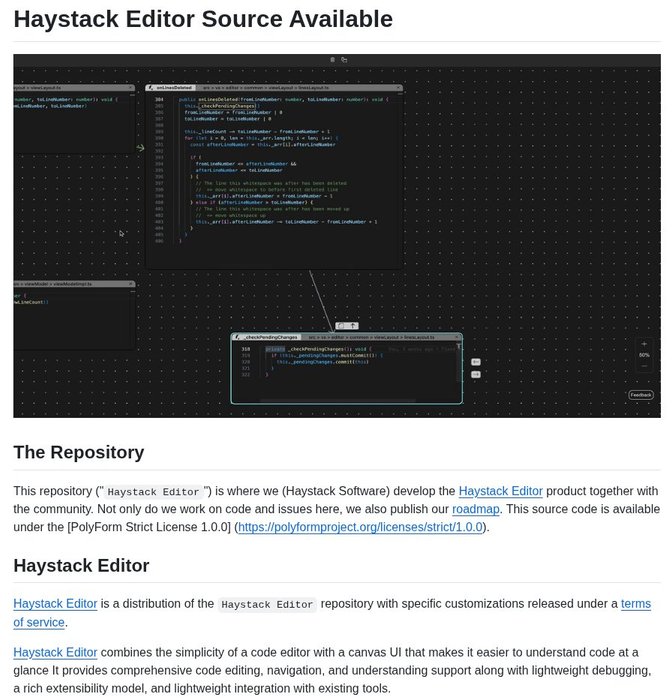Screen dimensions: 672x700
Task: Click the icon right of the trash icon
Action: point(344,59)
